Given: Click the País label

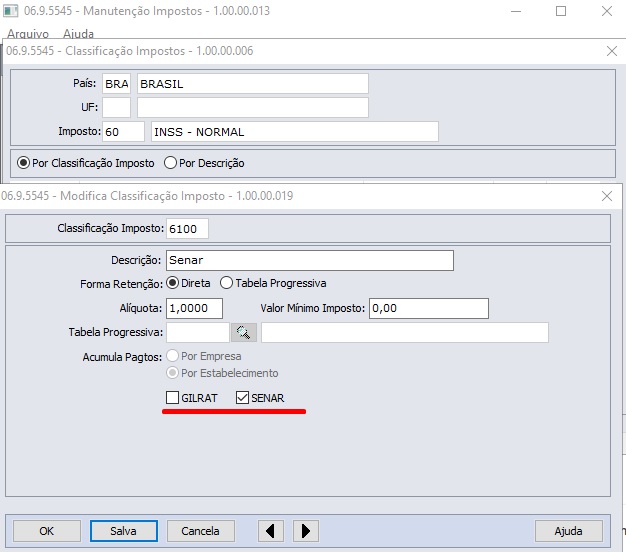Looking at the screenshot, I should 84,83.
